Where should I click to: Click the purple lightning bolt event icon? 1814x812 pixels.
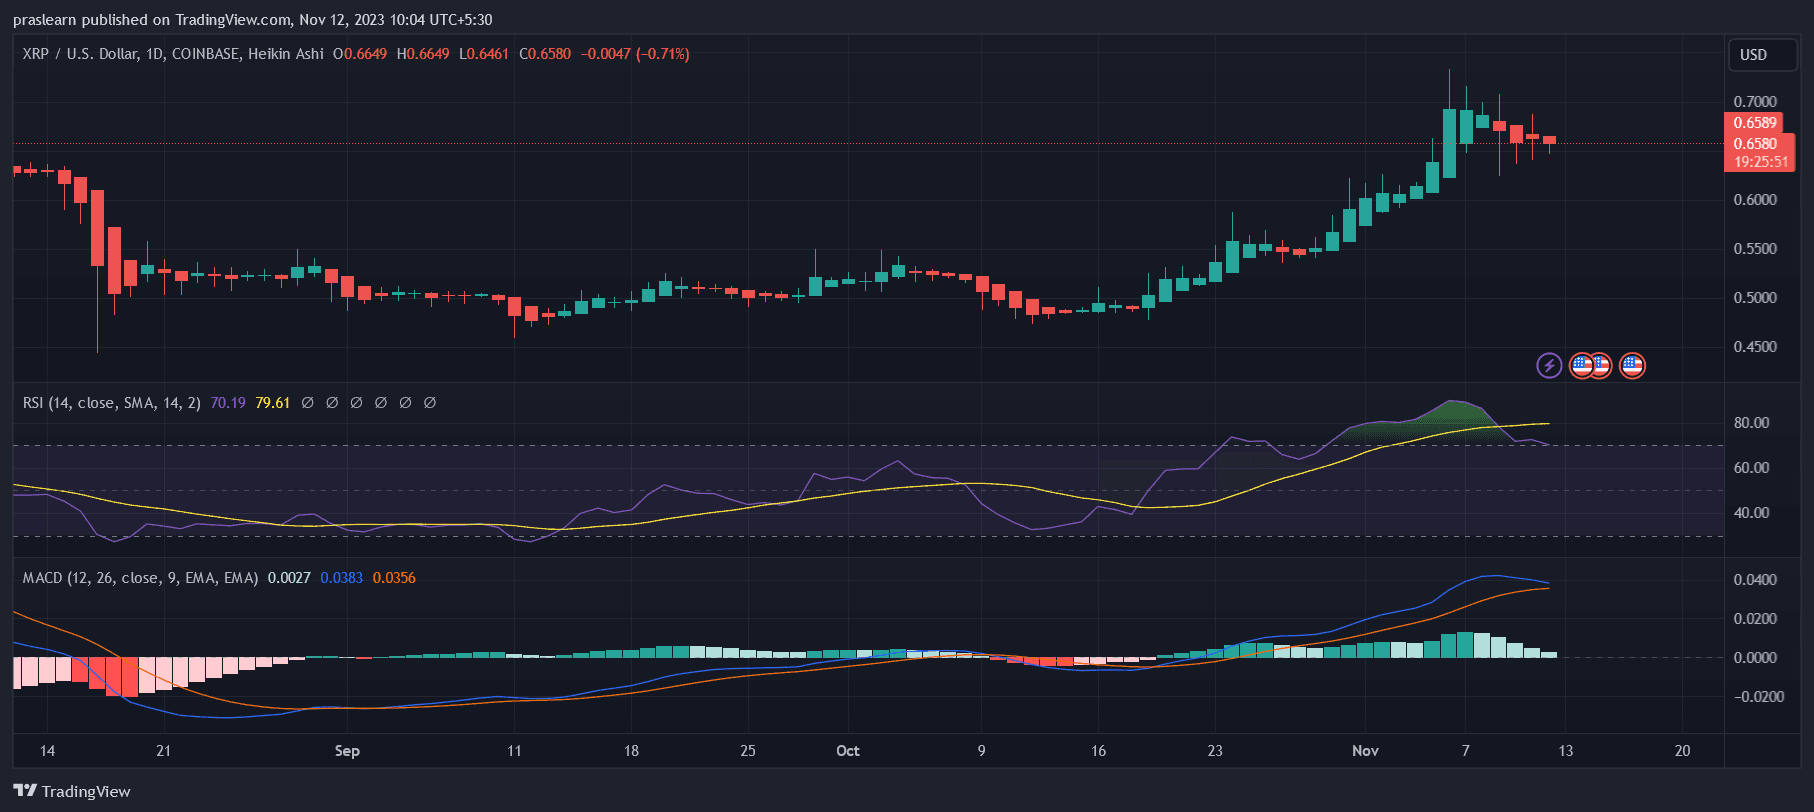(1549, 366)
